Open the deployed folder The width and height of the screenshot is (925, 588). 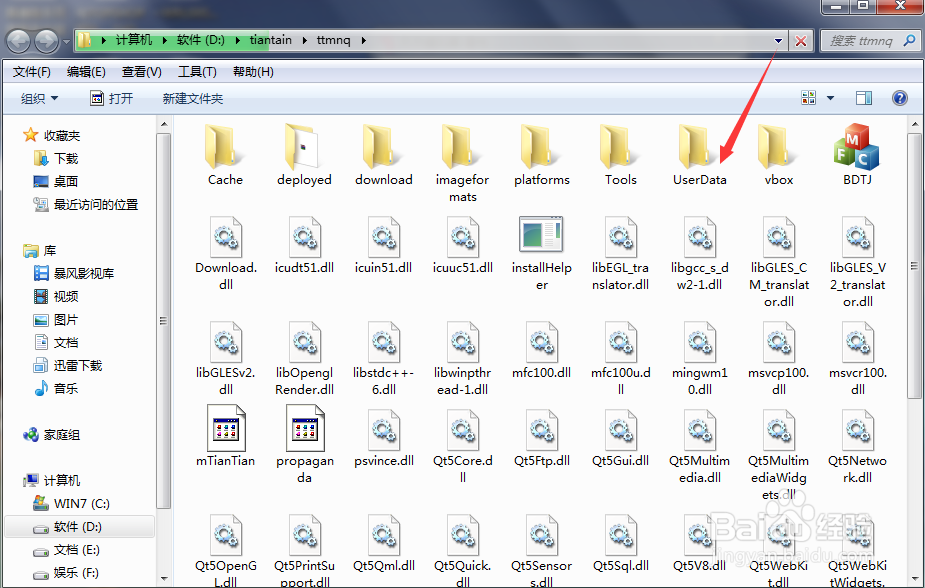tap(304, 156)
